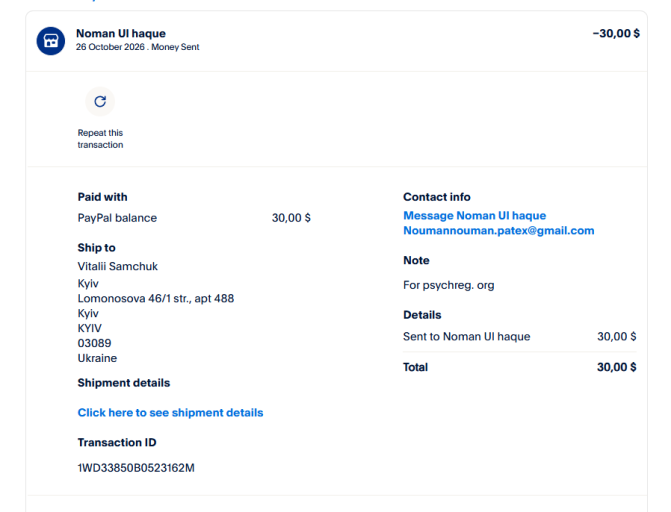Click the circular repeat arrow icon
The width and height of the screenshot is (671, 512).
click(100, 101)
